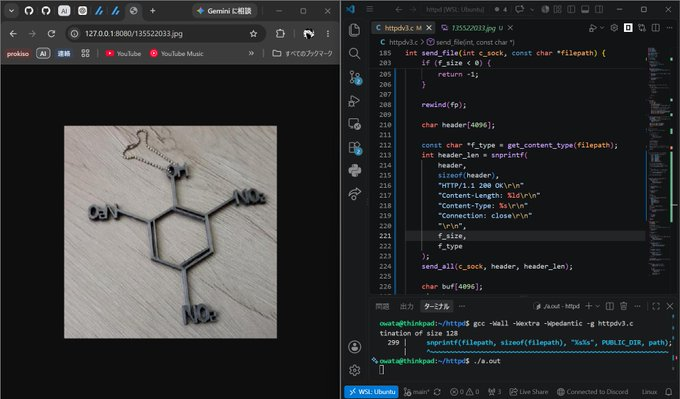Switch to the 出力 panel tab
This screenshot has width=680, height=399.
[406, 306]
